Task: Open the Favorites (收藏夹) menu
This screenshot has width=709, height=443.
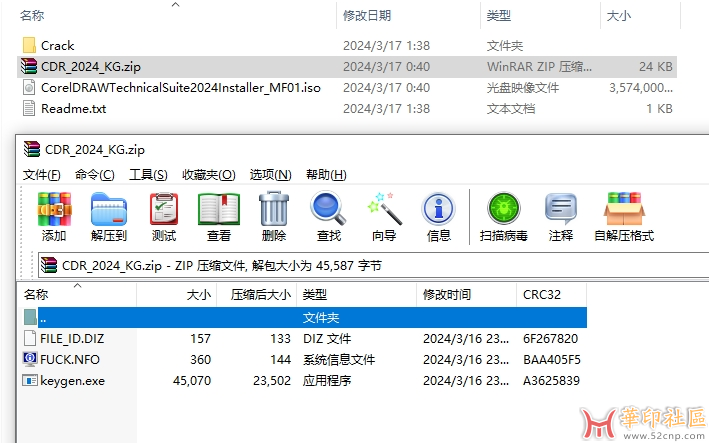Action: (209, 174)
